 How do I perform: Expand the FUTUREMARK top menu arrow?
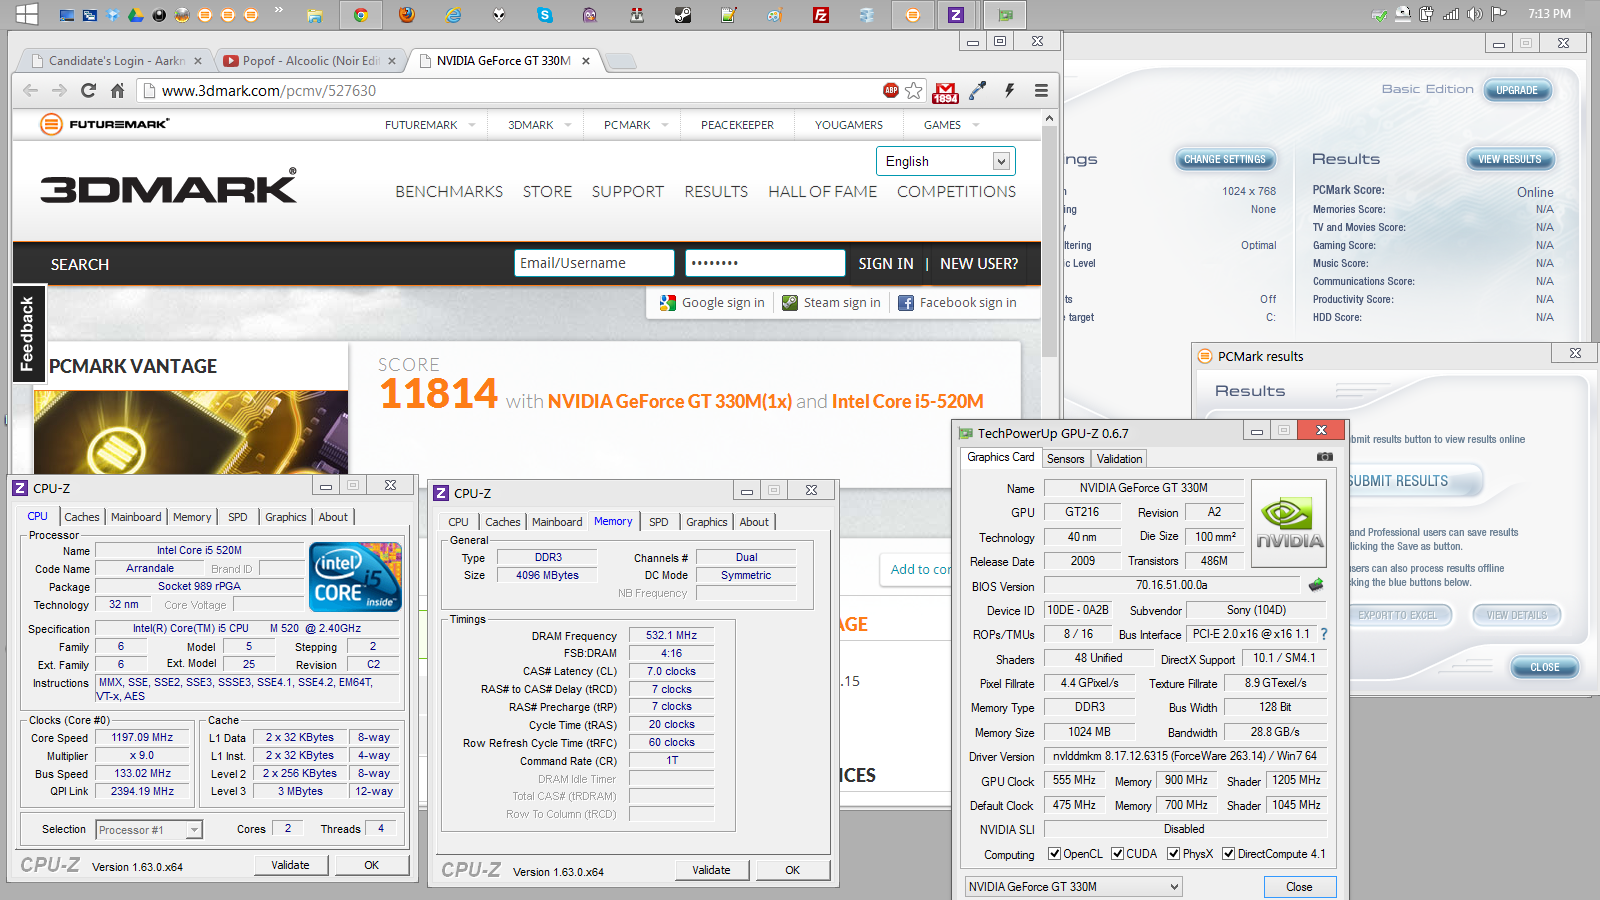tap(471, 125)
